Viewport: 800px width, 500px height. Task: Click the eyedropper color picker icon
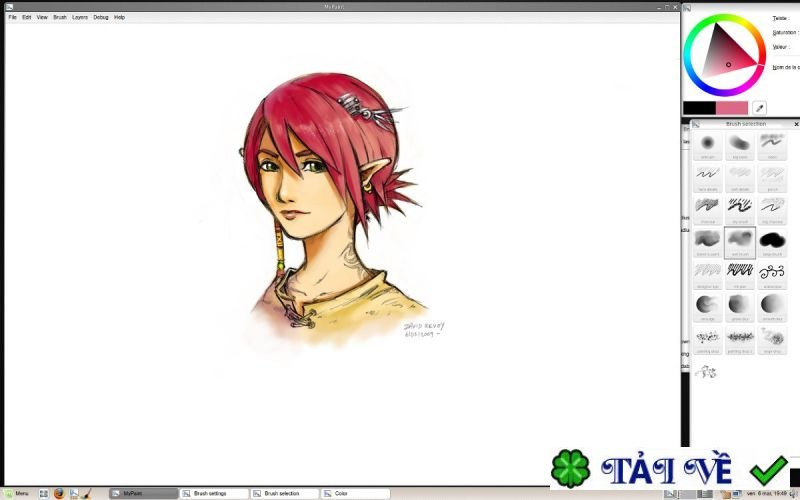tap(759, 108)
